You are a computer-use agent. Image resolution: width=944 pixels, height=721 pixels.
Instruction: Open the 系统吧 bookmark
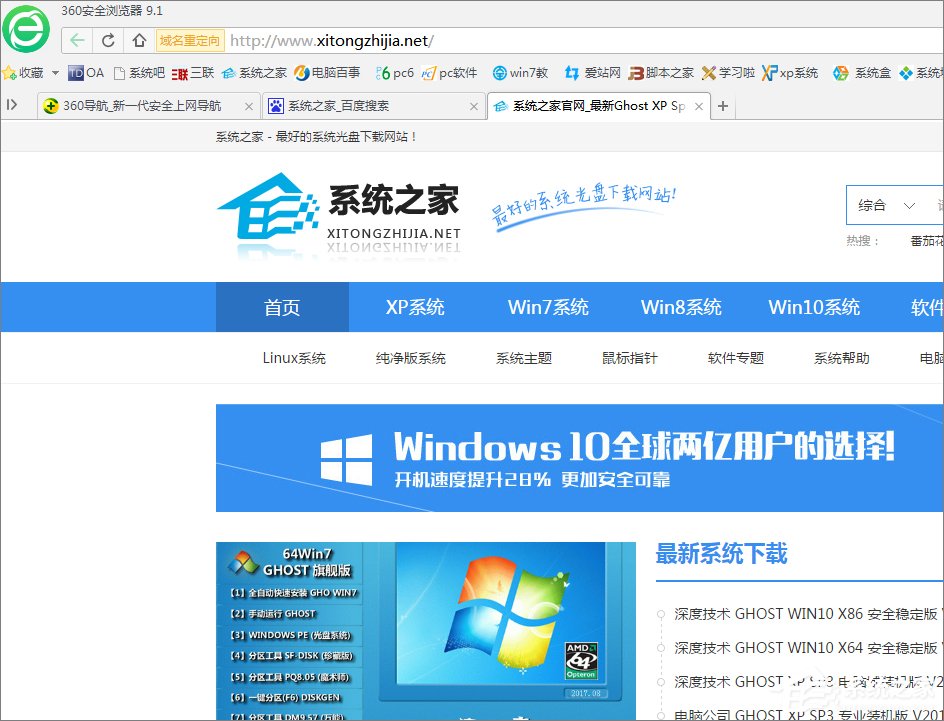139,73
